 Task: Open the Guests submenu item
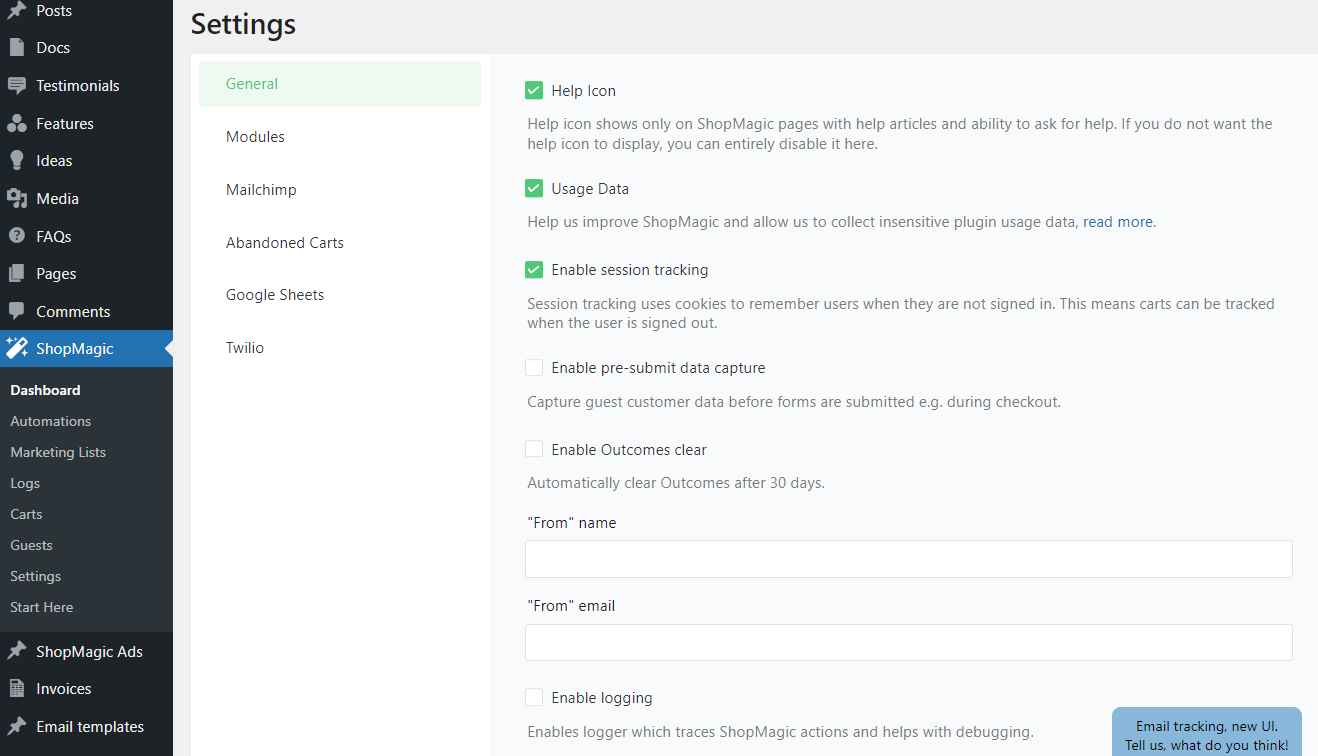pyautogui.click(x=31, y=545)
